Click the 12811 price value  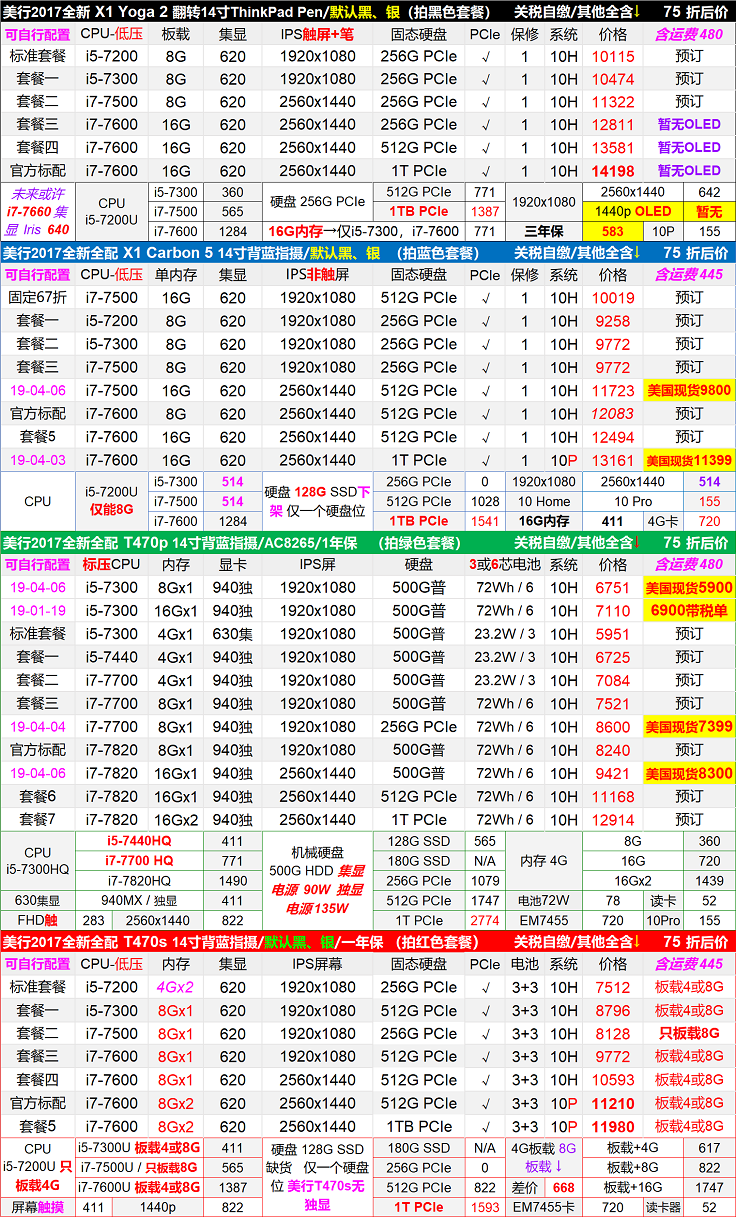tap(613, 125)
